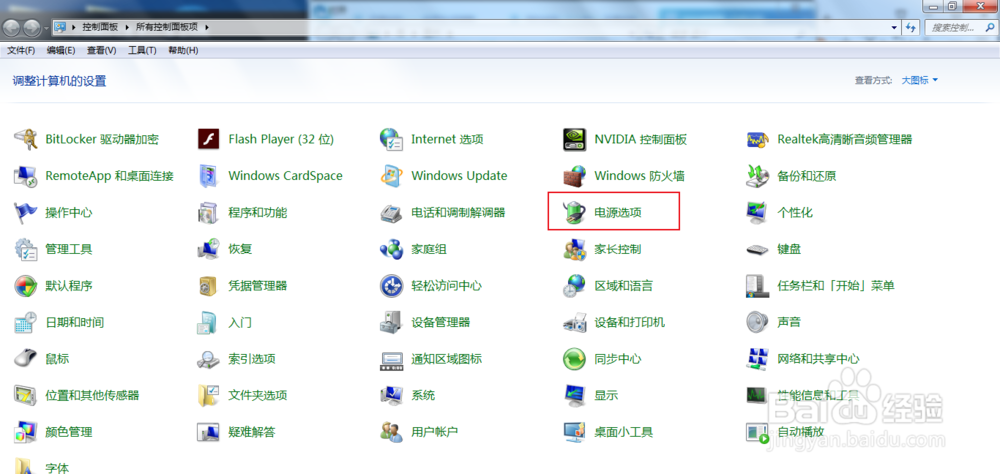Open the 管理工具 gear icon

pyautogui.click(x=26, y=249)
